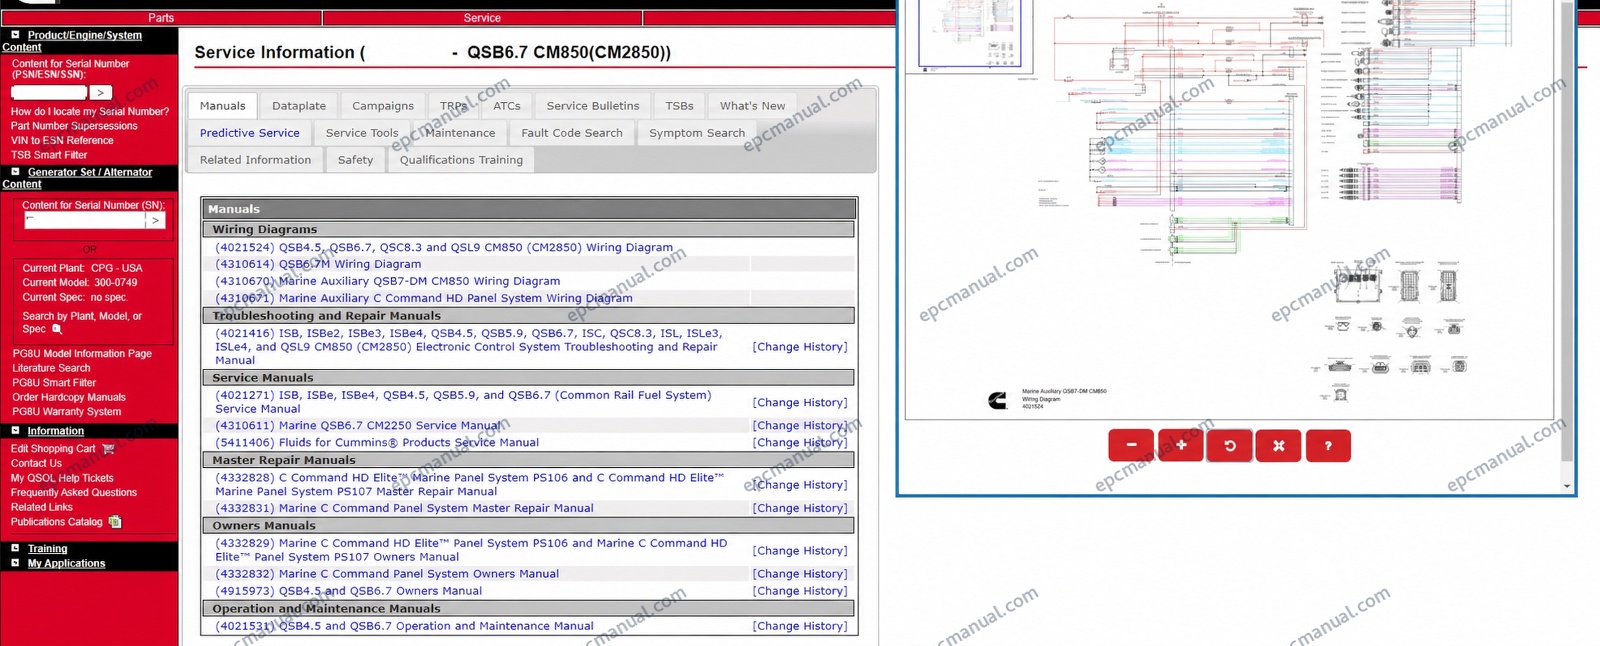Collapse Generator Set / Alternator Content section

coord(15,172)
